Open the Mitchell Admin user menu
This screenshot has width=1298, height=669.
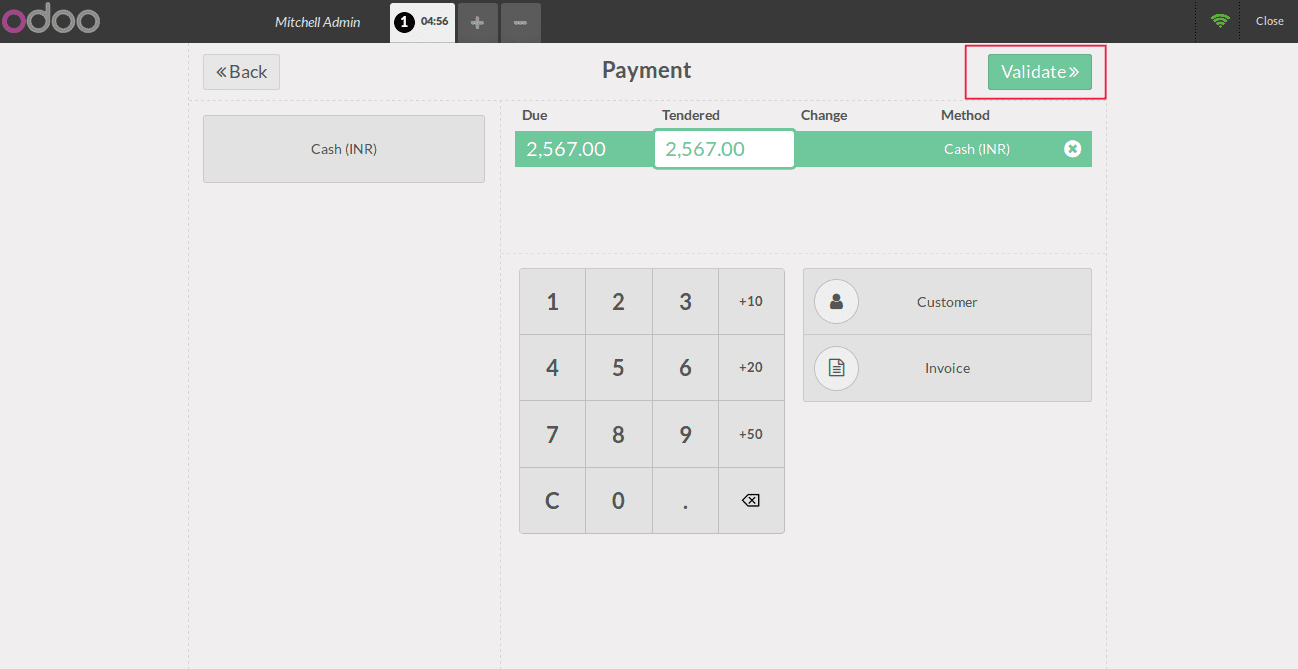pos(318,21)
